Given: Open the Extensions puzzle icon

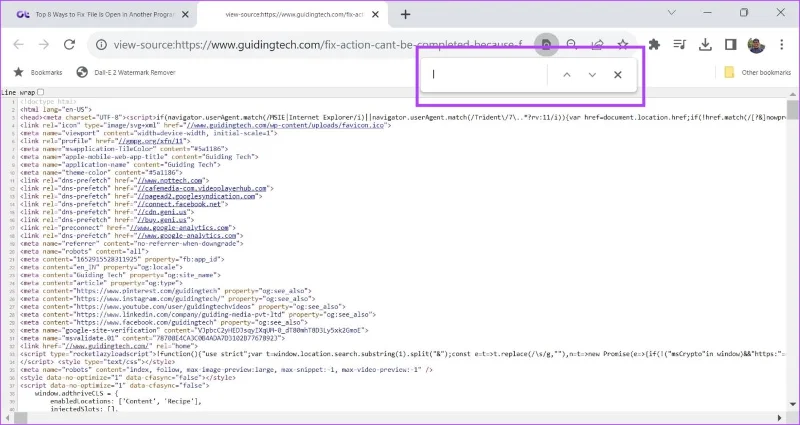Looking at the screenshot, I should pos(654,44).
